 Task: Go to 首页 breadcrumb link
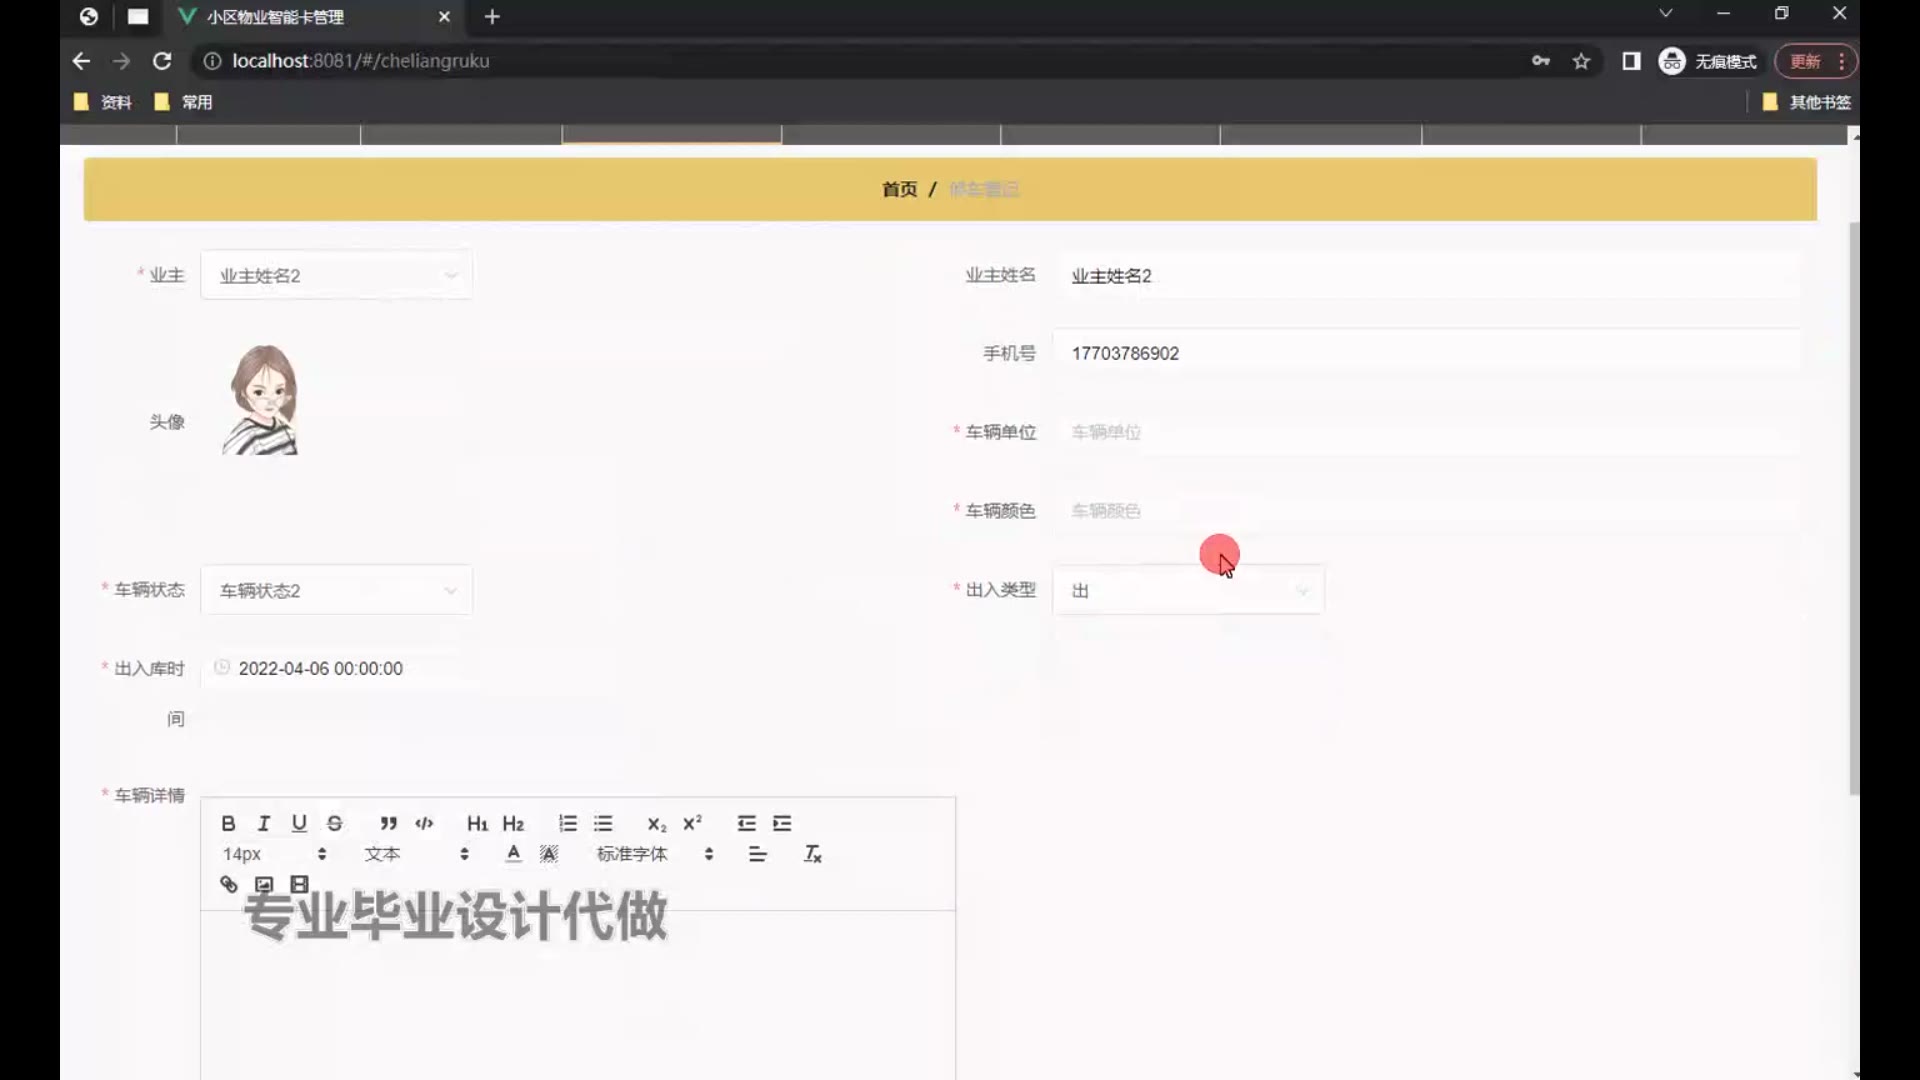click(899, 189)
